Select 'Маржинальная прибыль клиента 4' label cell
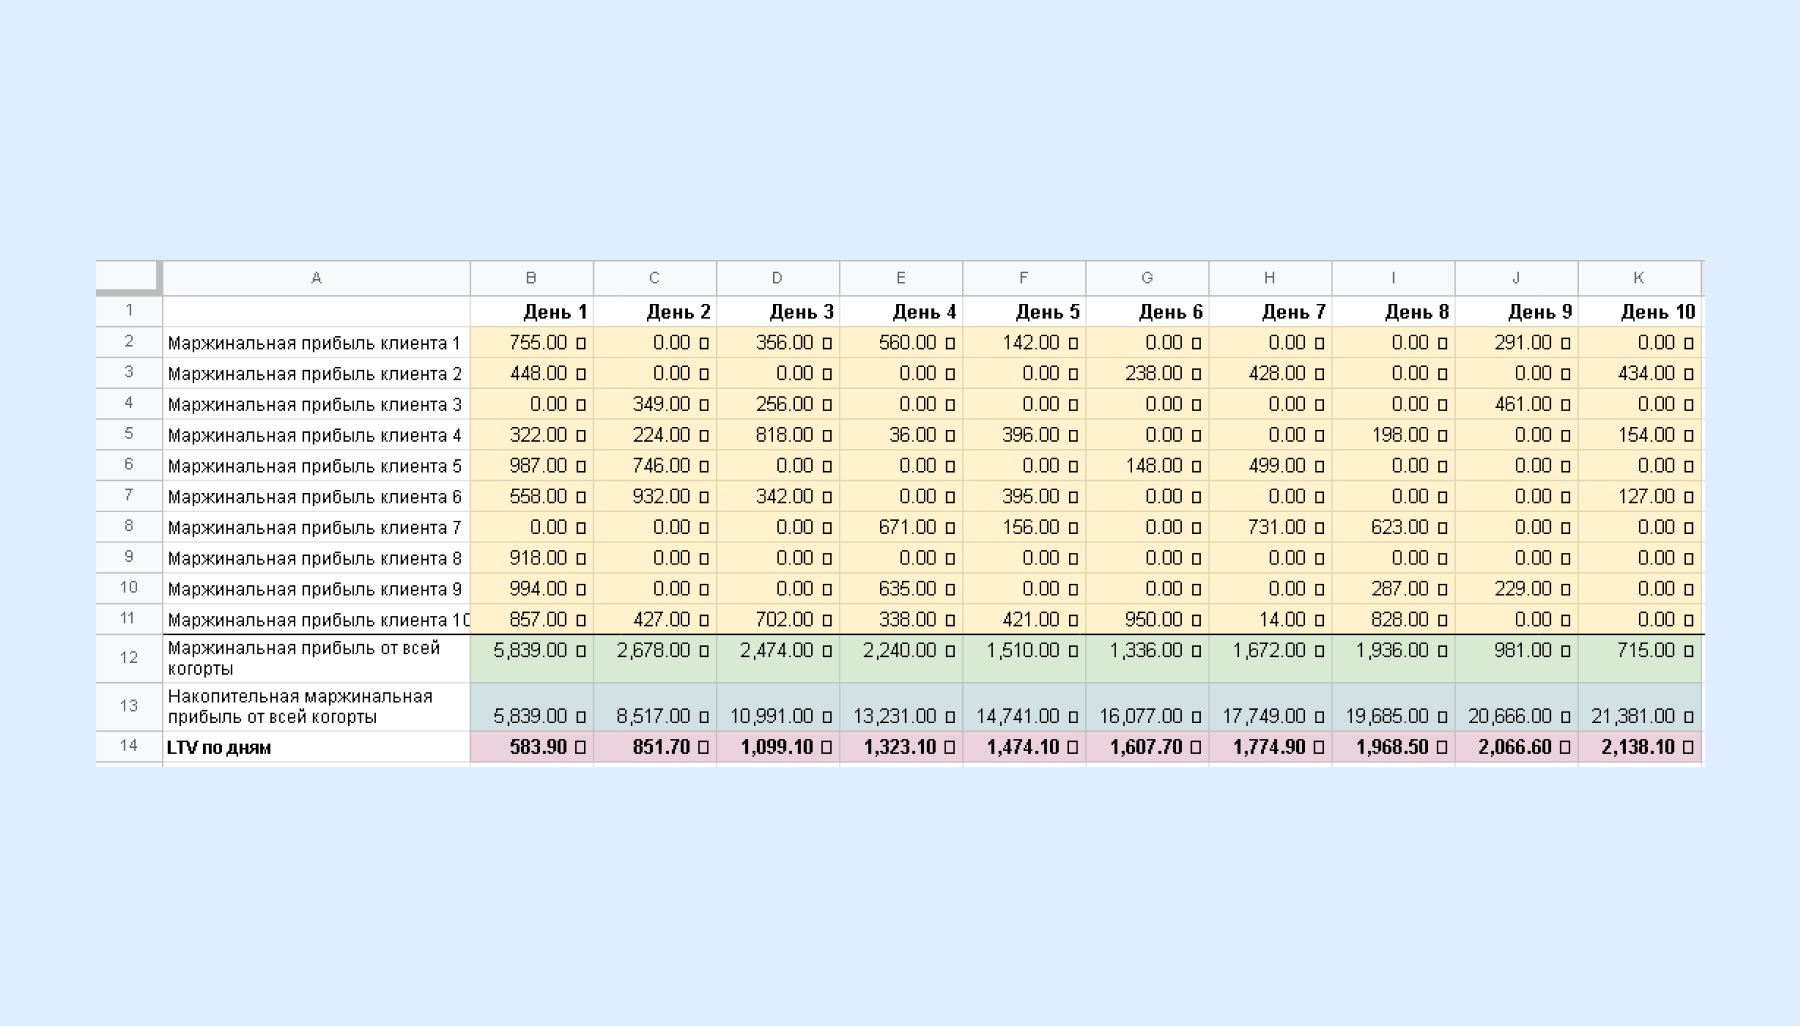The height and width of the screenshot is (1026, 1800). click(316, 434)
